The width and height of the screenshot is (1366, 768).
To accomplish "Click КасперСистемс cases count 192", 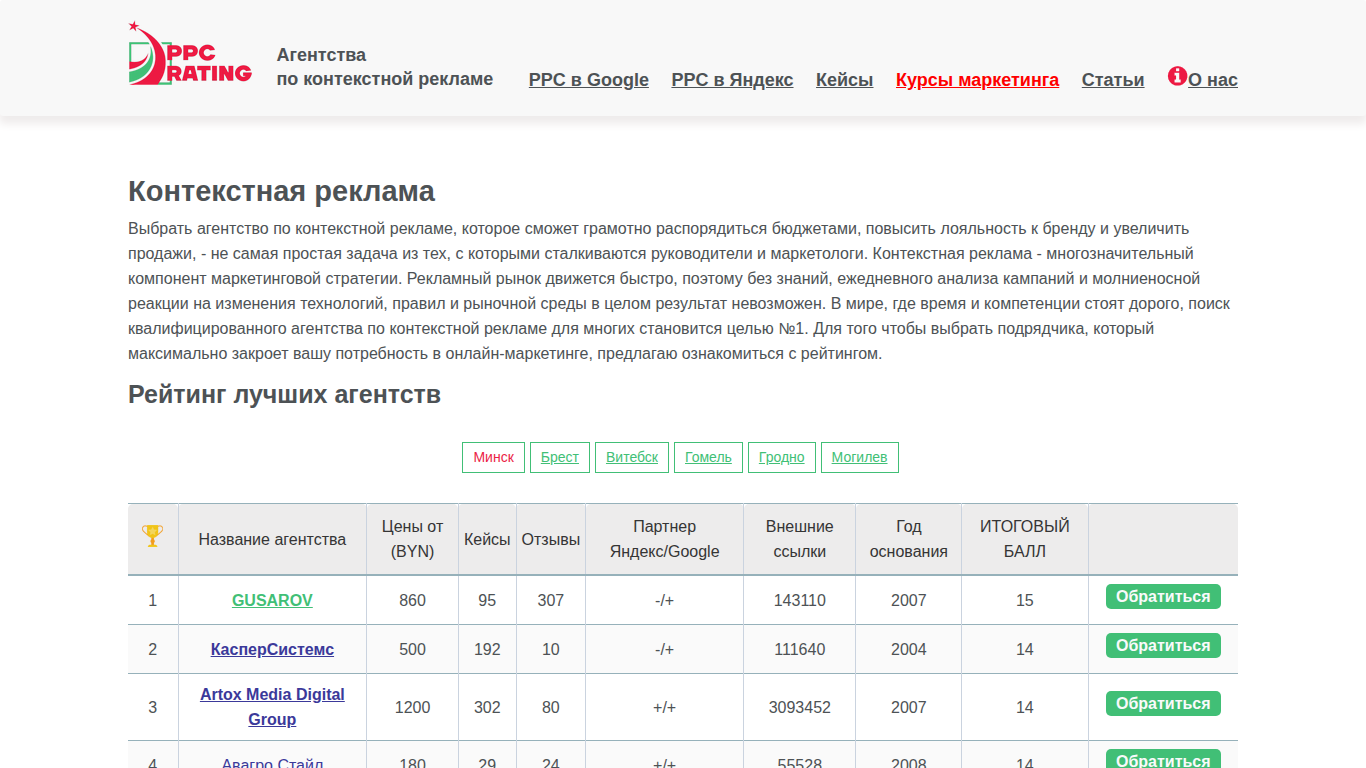I will click(487, 649).
